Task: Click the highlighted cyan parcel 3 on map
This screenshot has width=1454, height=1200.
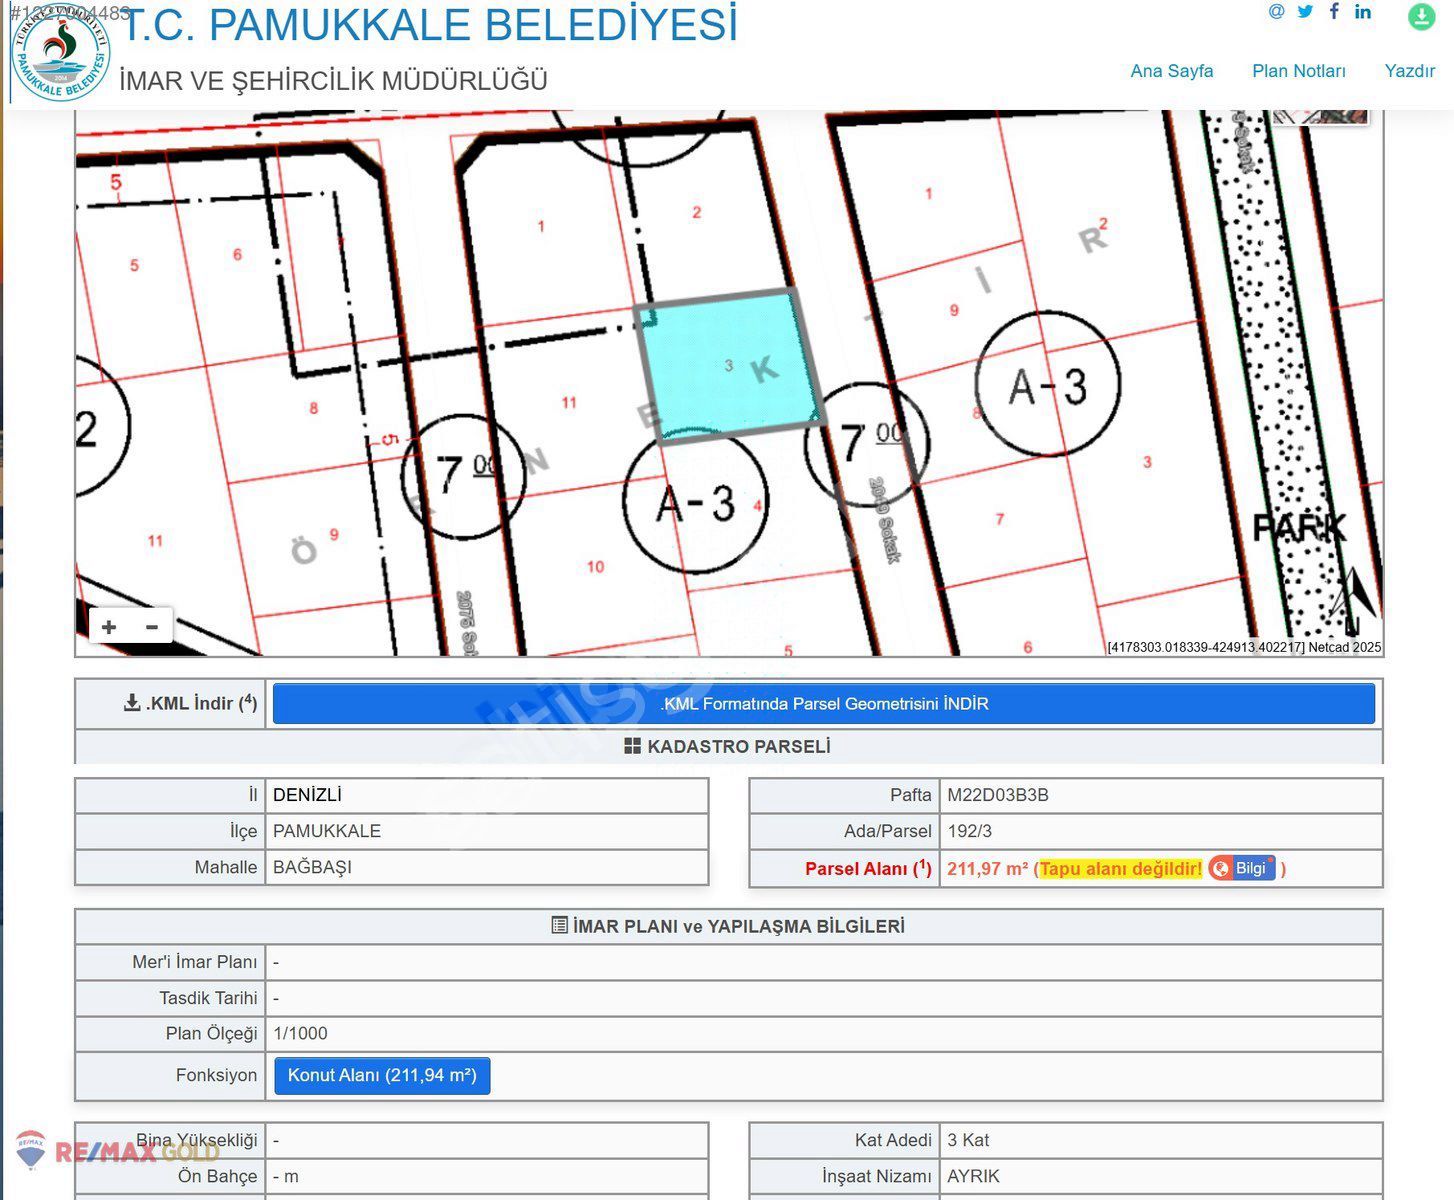Action: [x=728, y=365]
